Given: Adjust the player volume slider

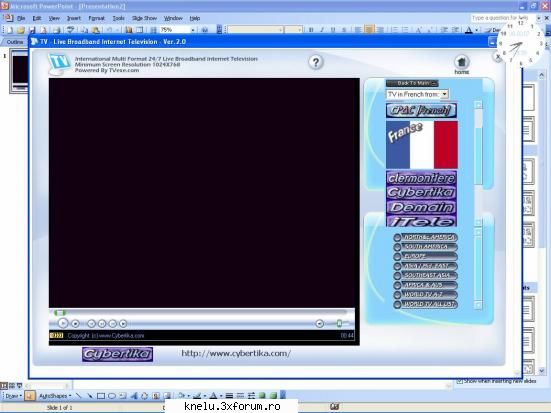Looking at the screenshot, I should coord(339,323).
